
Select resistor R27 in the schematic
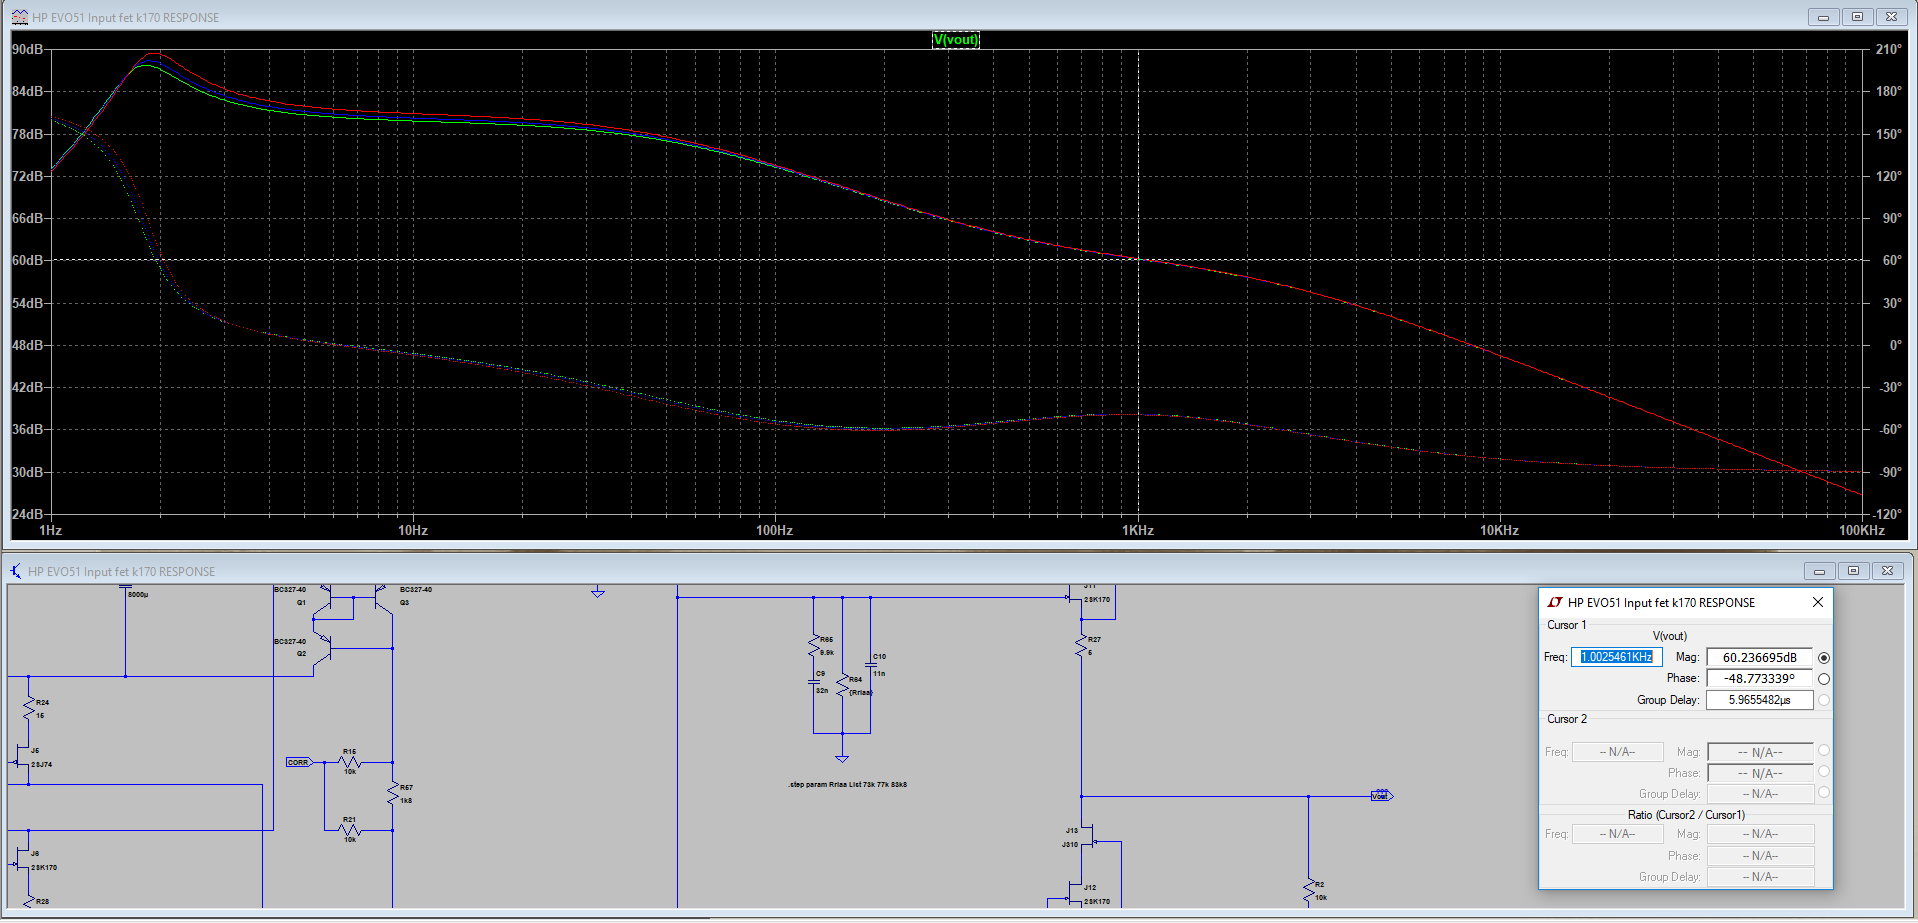point(1082,646)
